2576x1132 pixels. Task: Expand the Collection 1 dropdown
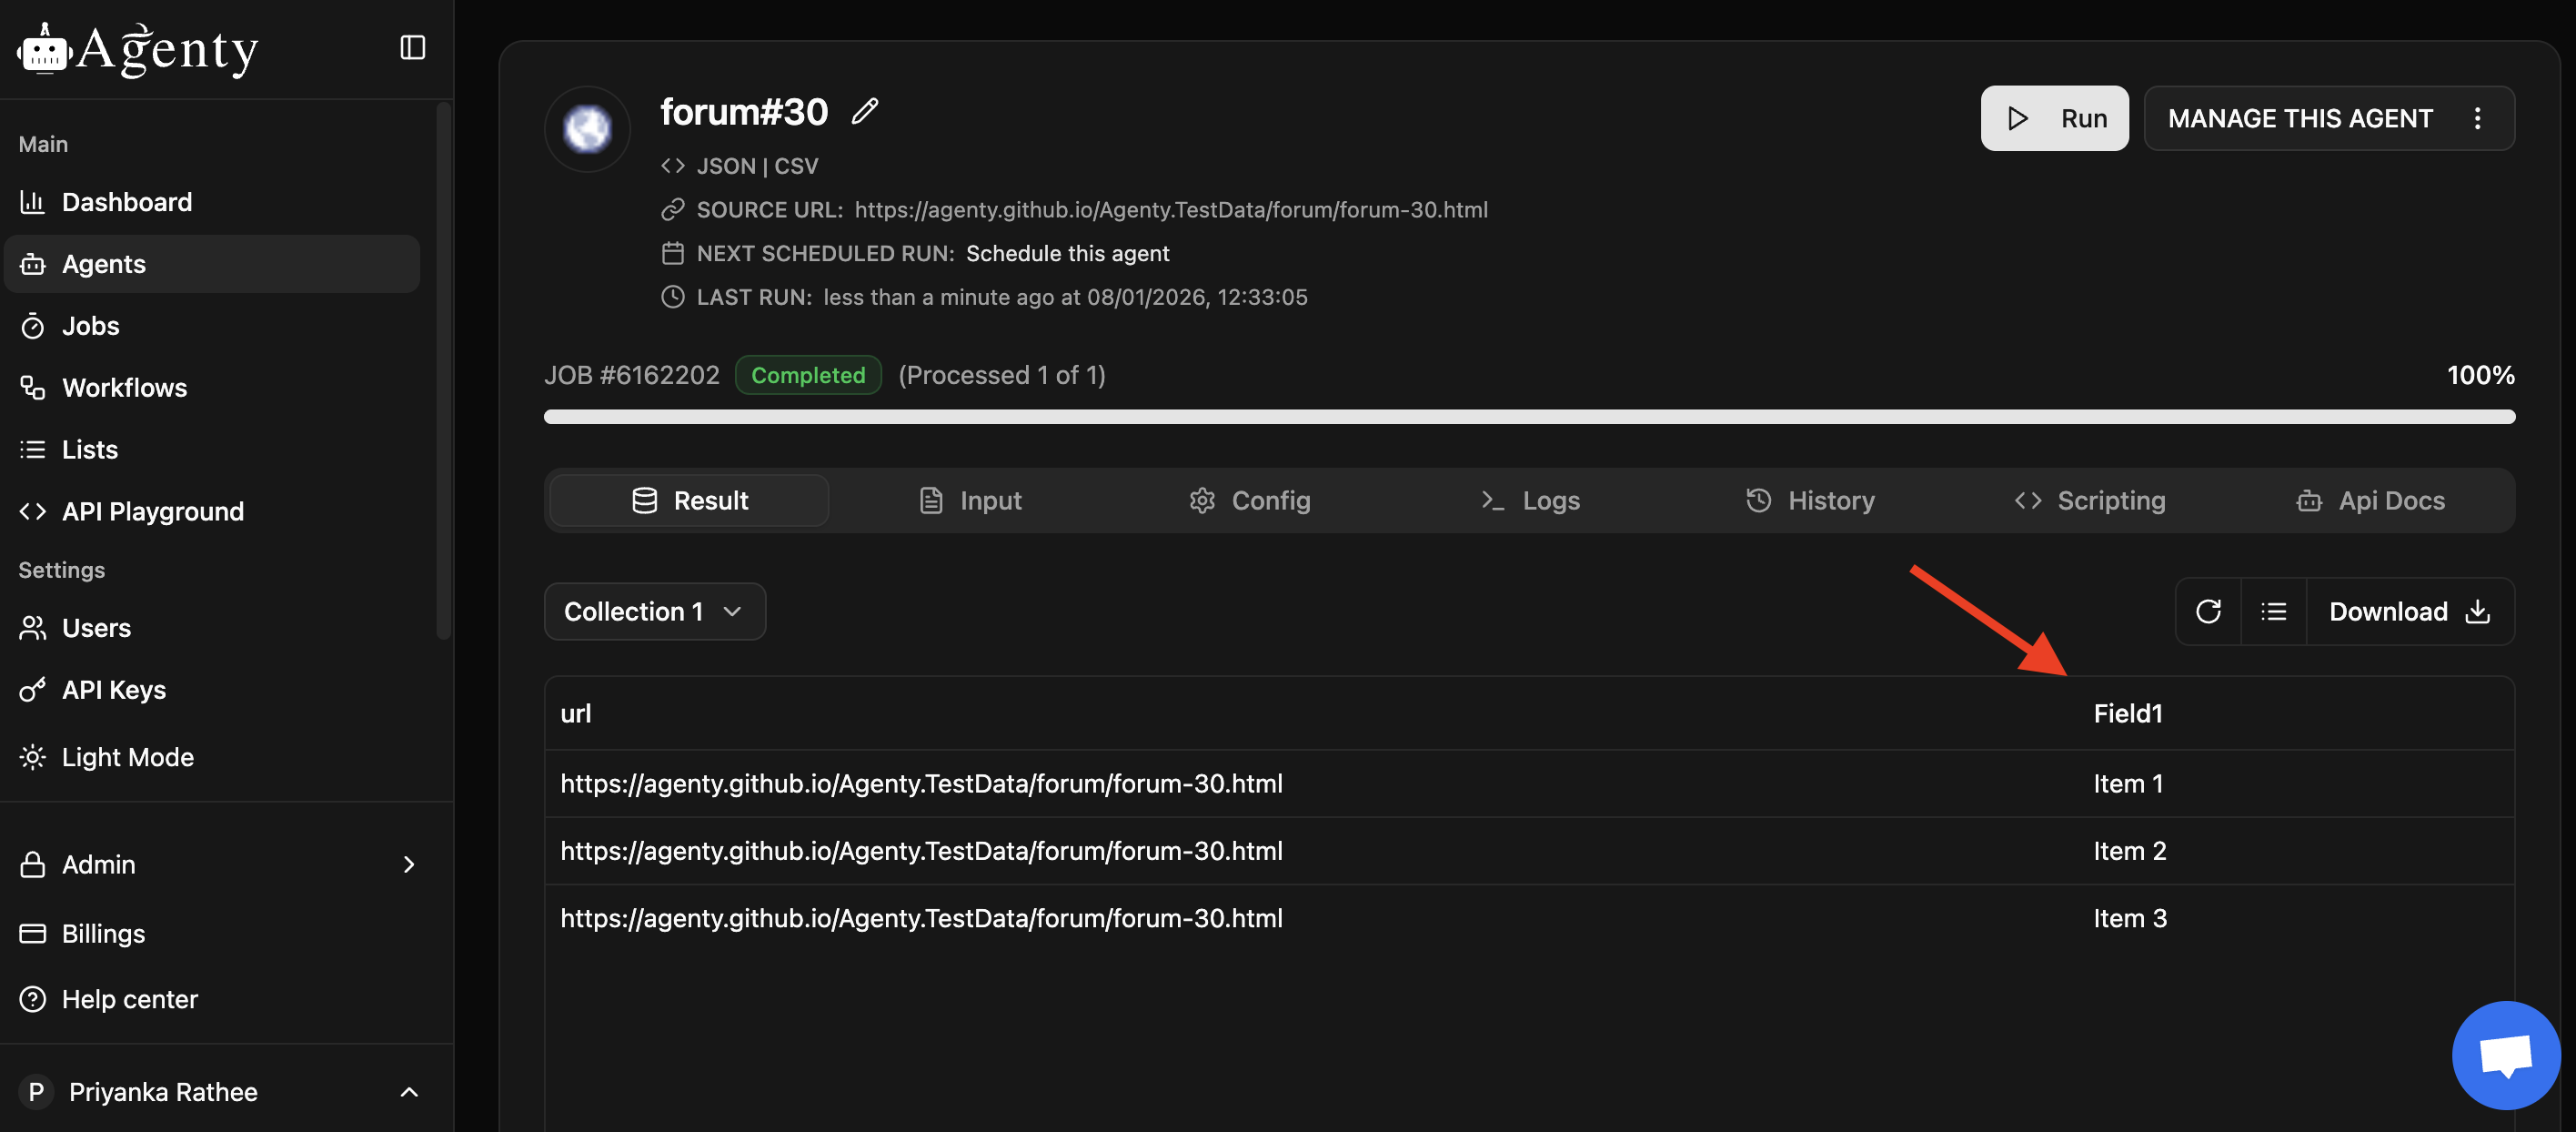coord(654,611)
